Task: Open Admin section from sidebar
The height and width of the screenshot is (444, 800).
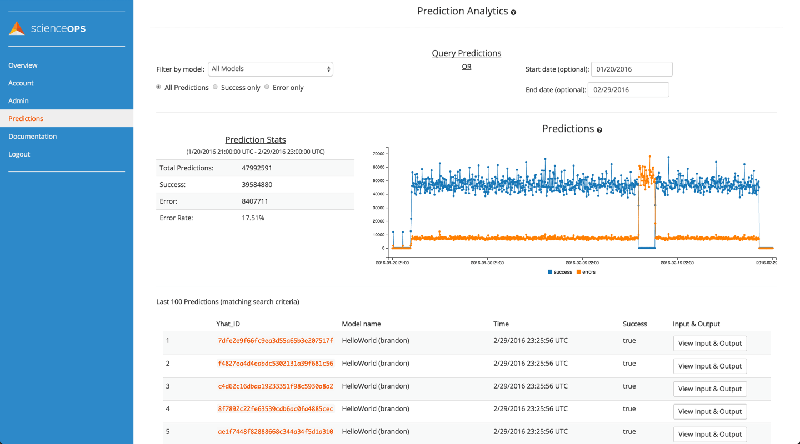Action: (18, 101)
